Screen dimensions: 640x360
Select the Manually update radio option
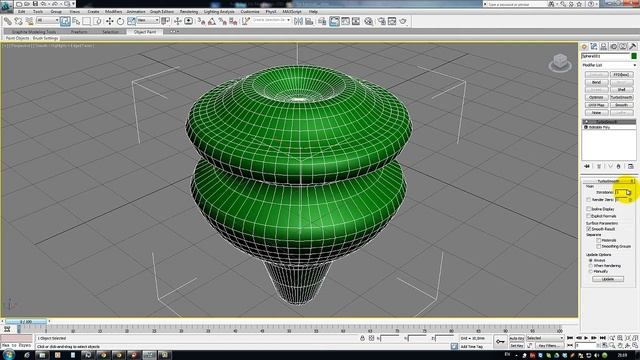(x=591, y=271)
